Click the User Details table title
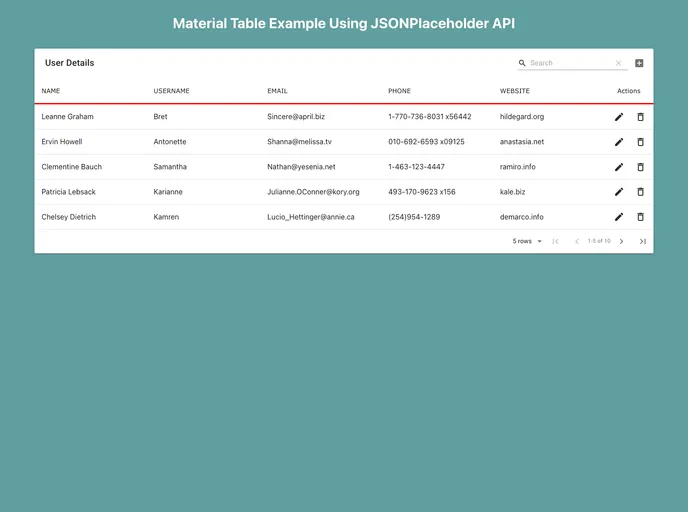 point(69,63)
